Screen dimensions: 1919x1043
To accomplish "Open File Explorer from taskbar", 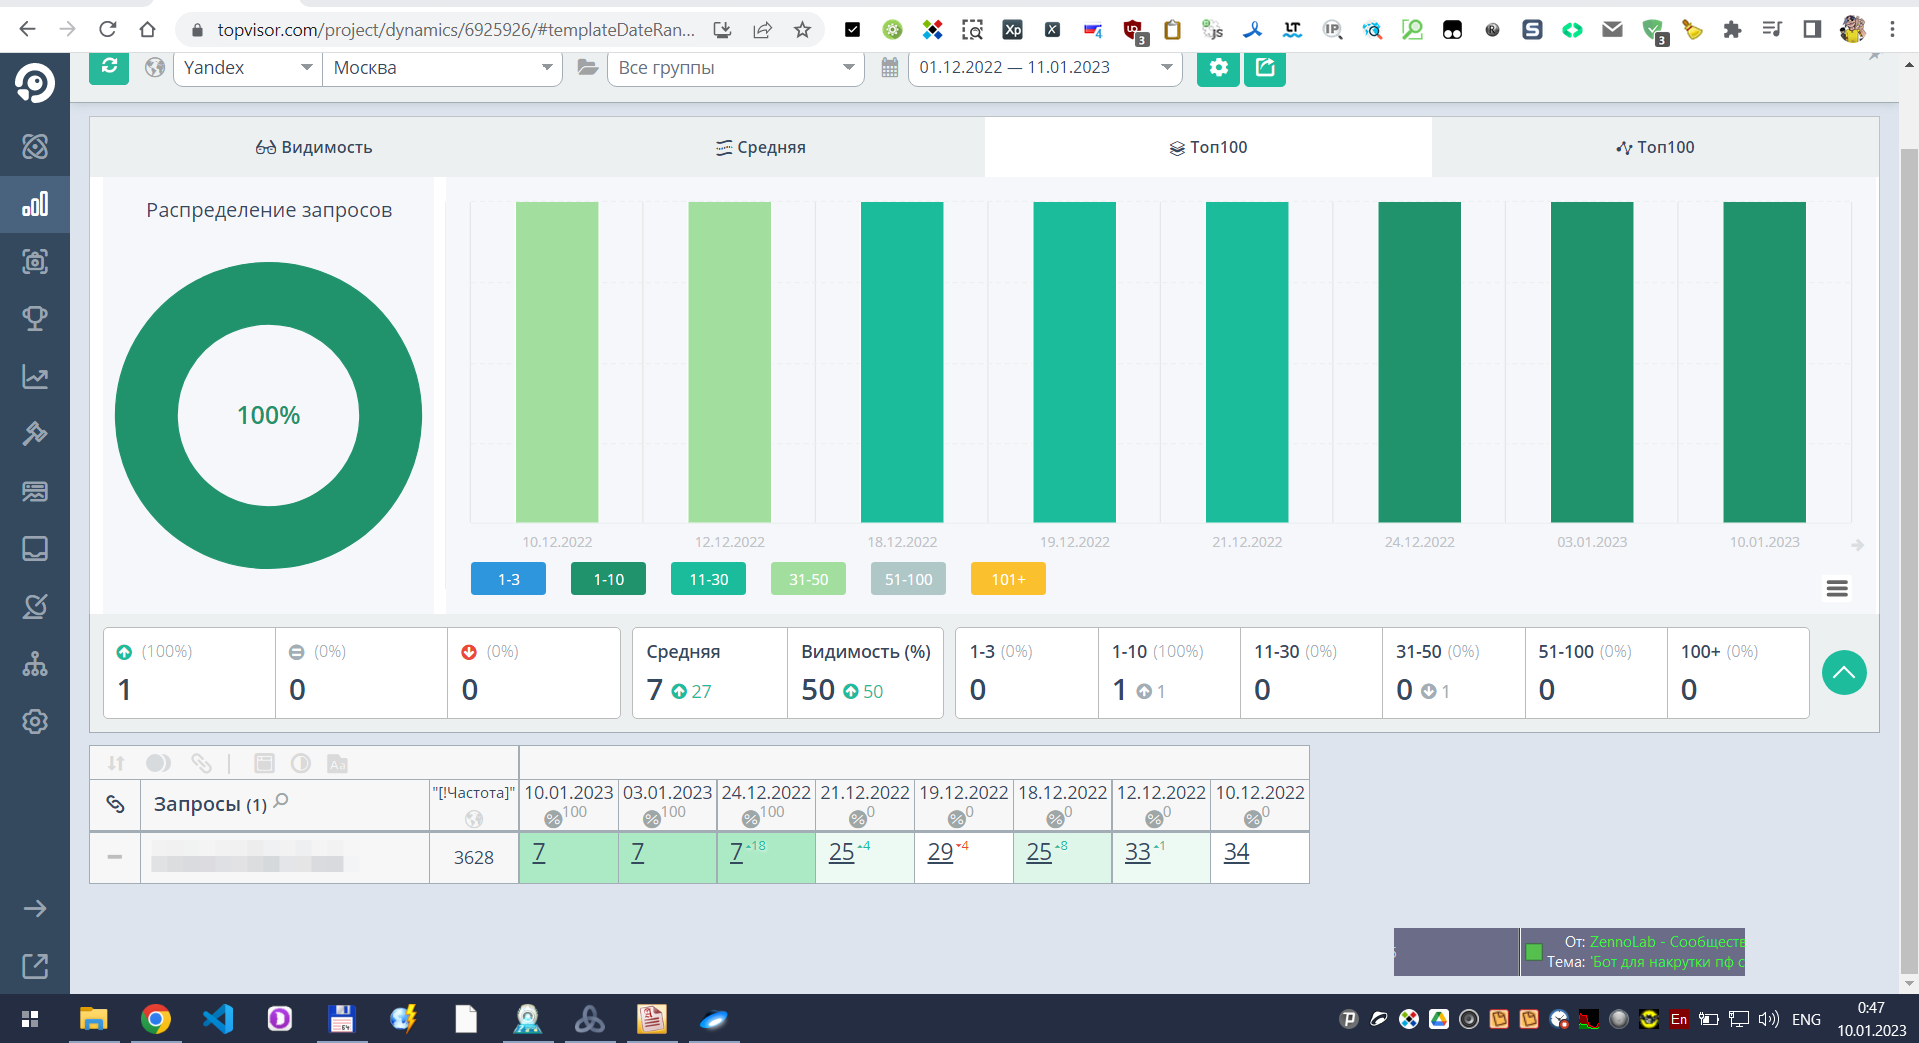I will tap(94, 1019).
